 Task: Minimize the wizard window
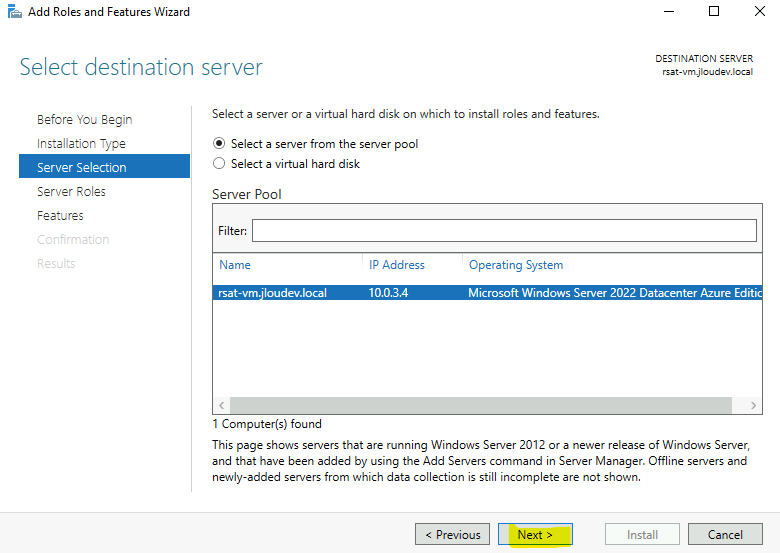coord(669,11)
